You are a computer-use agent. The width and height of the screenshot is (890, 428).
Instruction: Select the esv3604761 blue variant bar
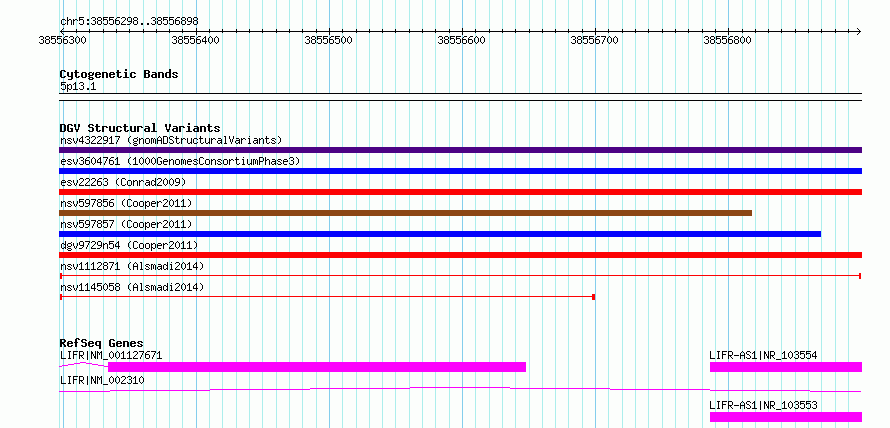(x=460, y=171)
